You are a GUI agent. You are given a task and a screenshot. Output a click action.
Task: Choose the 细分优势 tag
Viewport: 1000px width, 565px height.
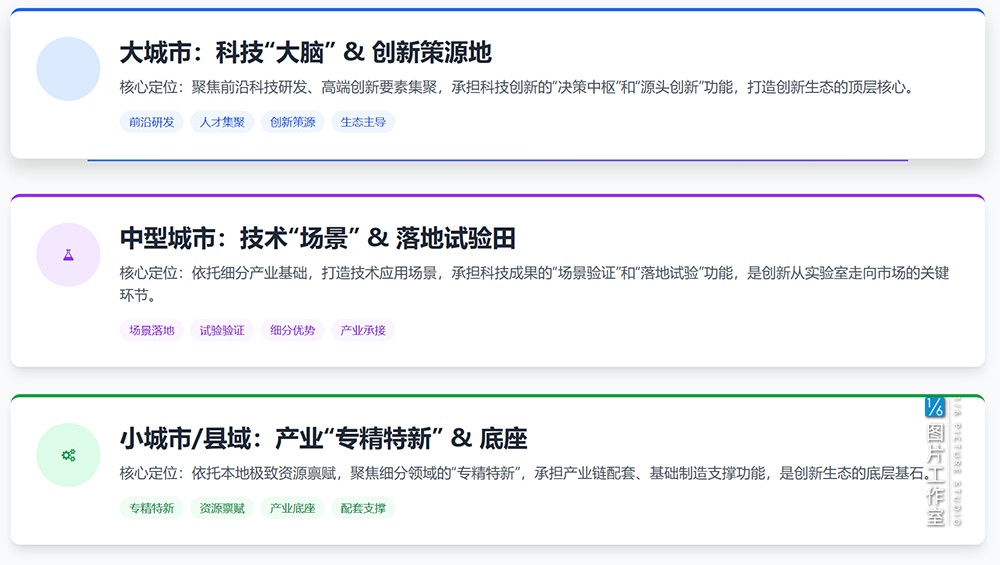click(x=292, y=330)
